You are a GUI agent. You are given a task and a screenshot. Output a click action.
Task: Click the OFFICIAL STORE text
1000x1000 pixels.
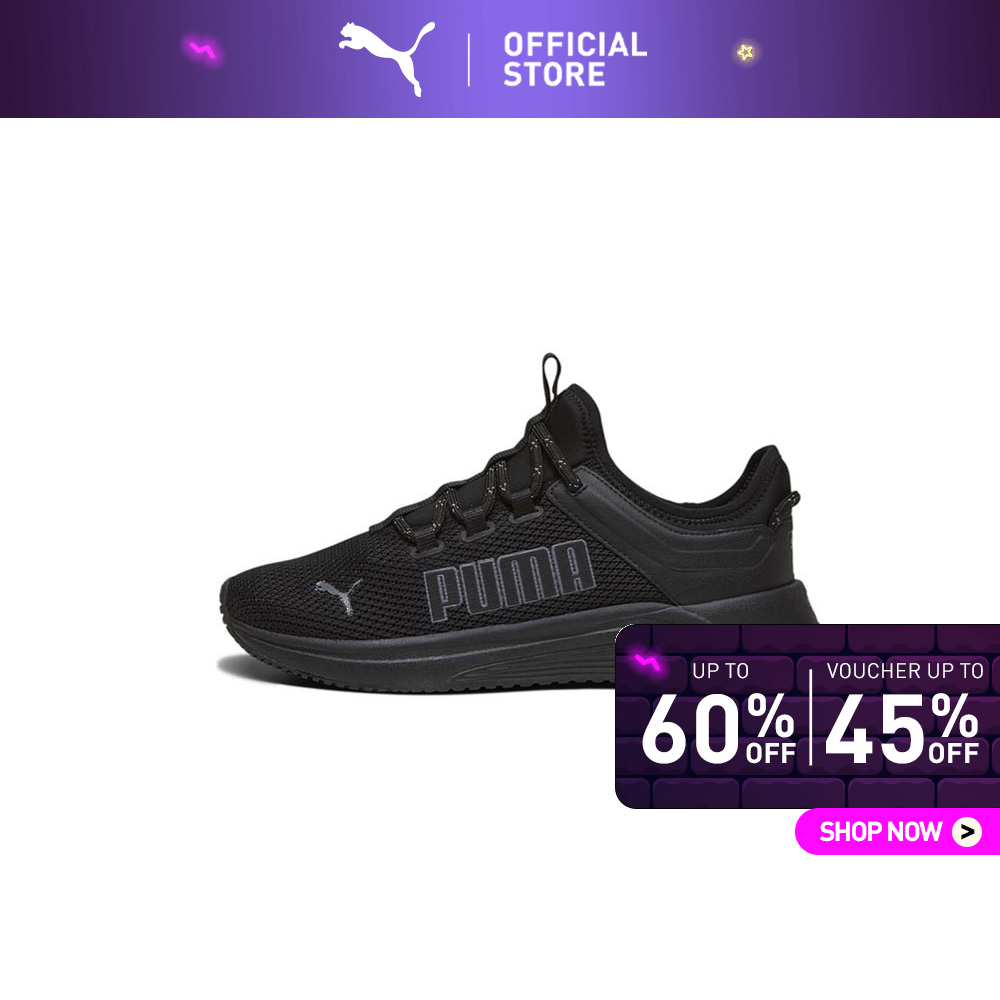(575, 59)
